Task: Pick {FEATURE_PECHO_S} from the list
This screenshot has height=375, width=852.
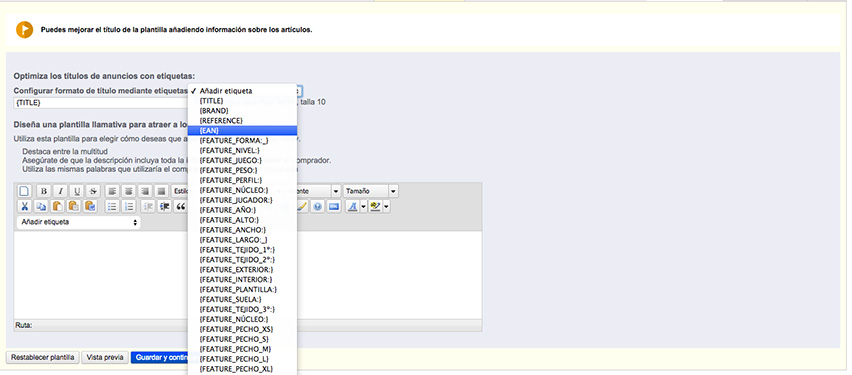Action: tap(242, 339)
